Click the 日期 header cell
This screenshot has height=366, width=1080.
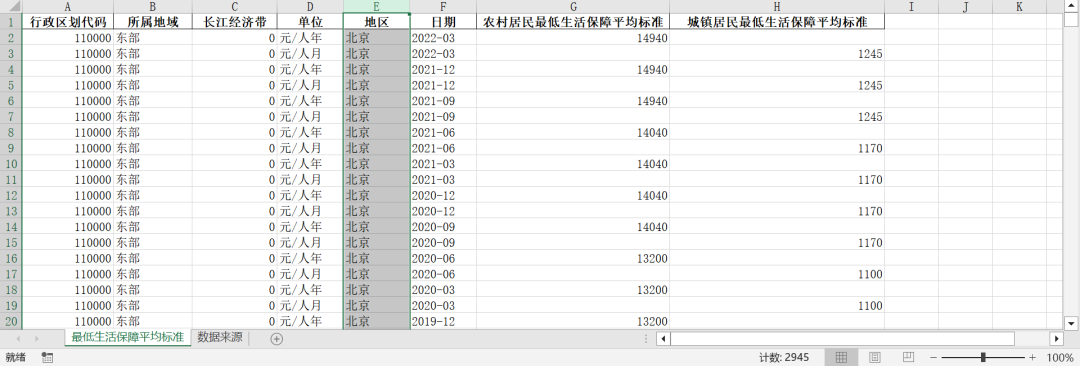click(443, 21)
